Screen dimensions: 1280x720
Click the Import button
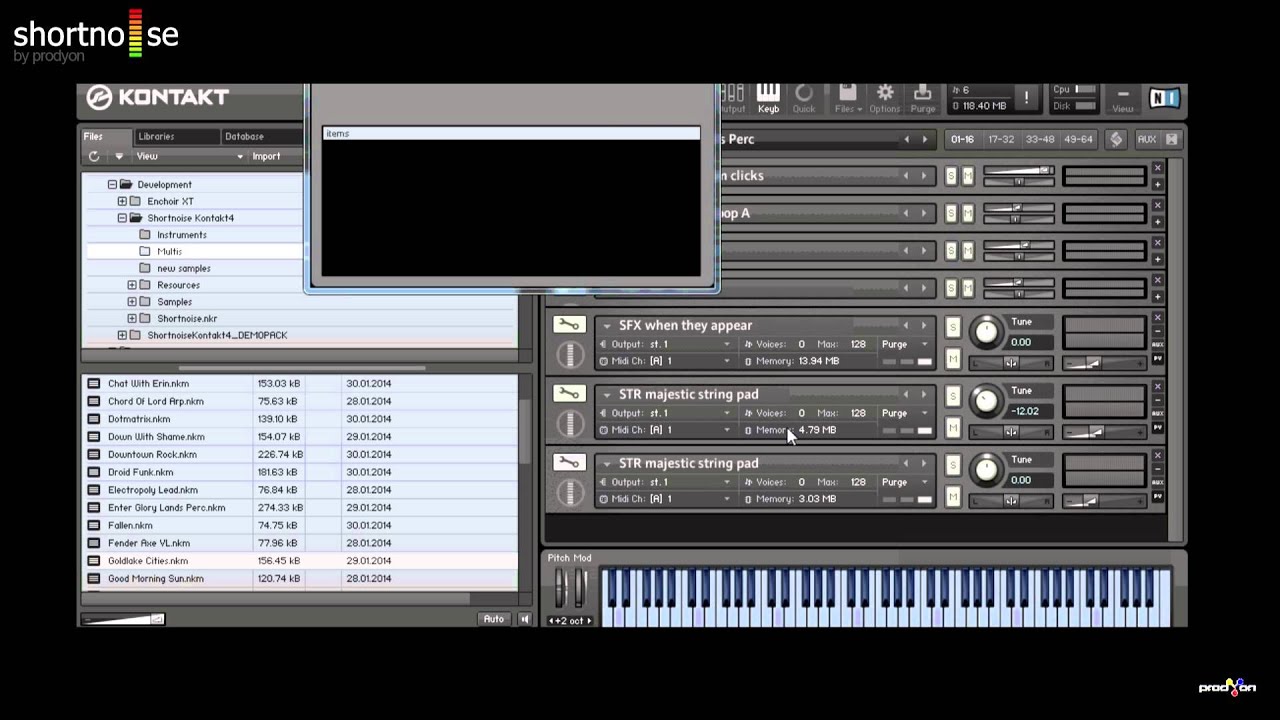point(267,156)
